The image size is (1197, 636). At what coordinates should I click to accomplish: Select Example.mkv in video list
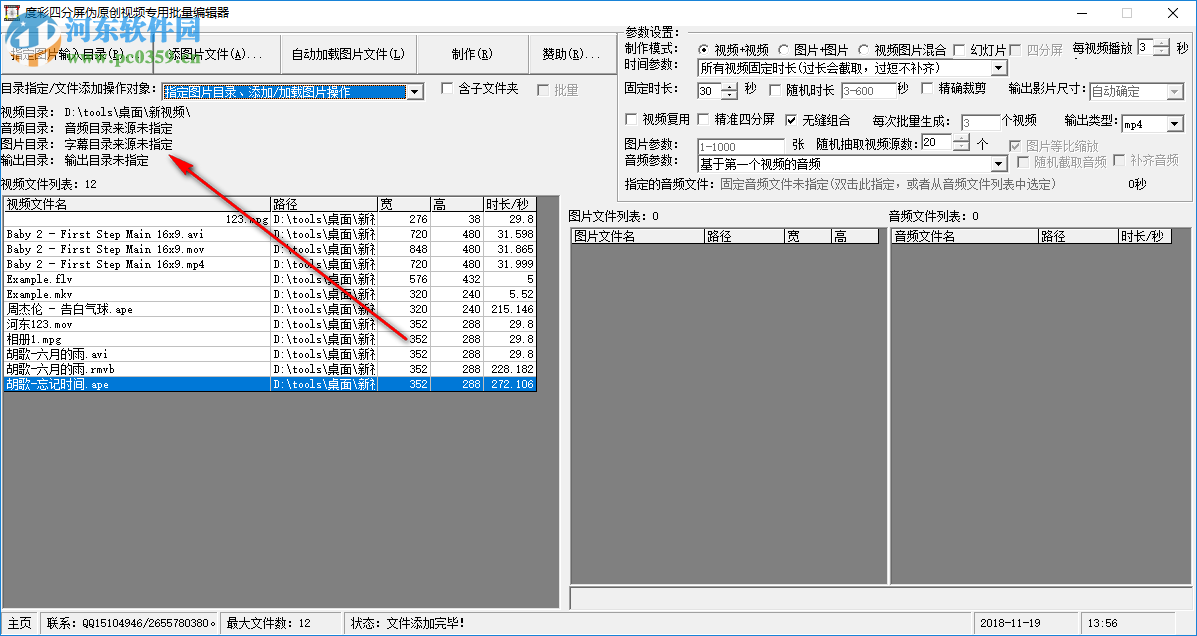tap(270, 294)
